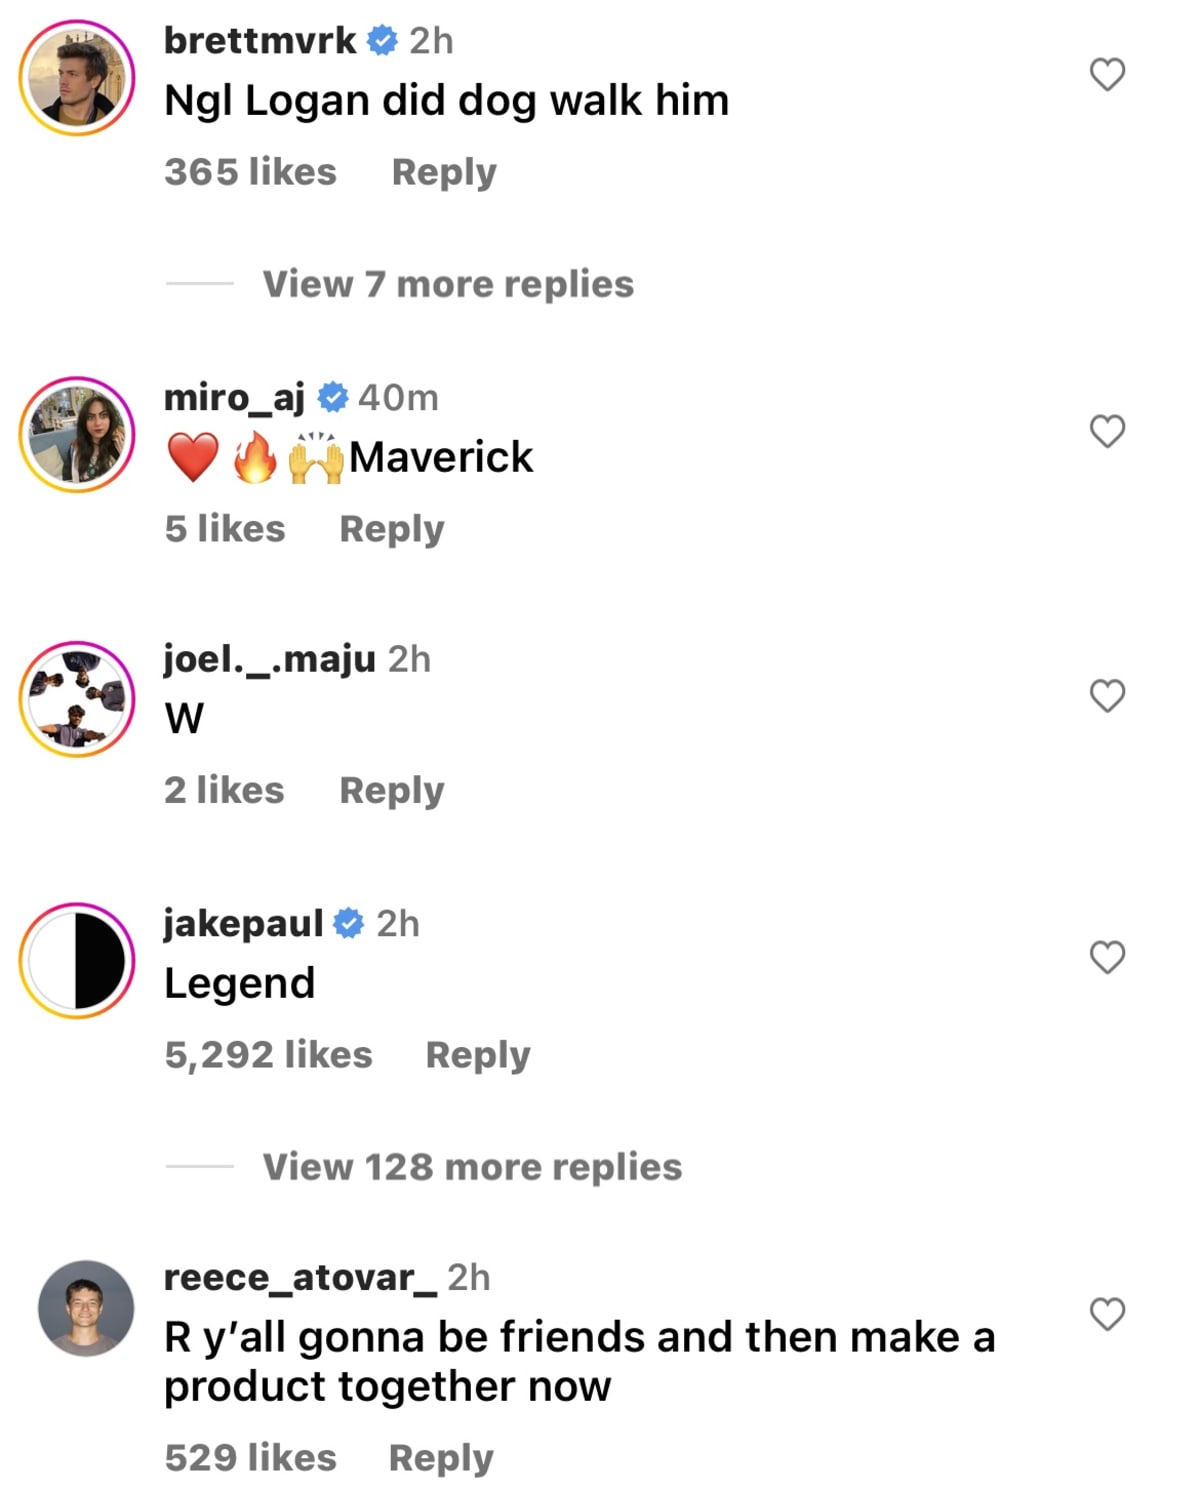Open '5,292 likes' on jakepaul's comment
The image size is (1200, 1490).
click(268, 1053)
